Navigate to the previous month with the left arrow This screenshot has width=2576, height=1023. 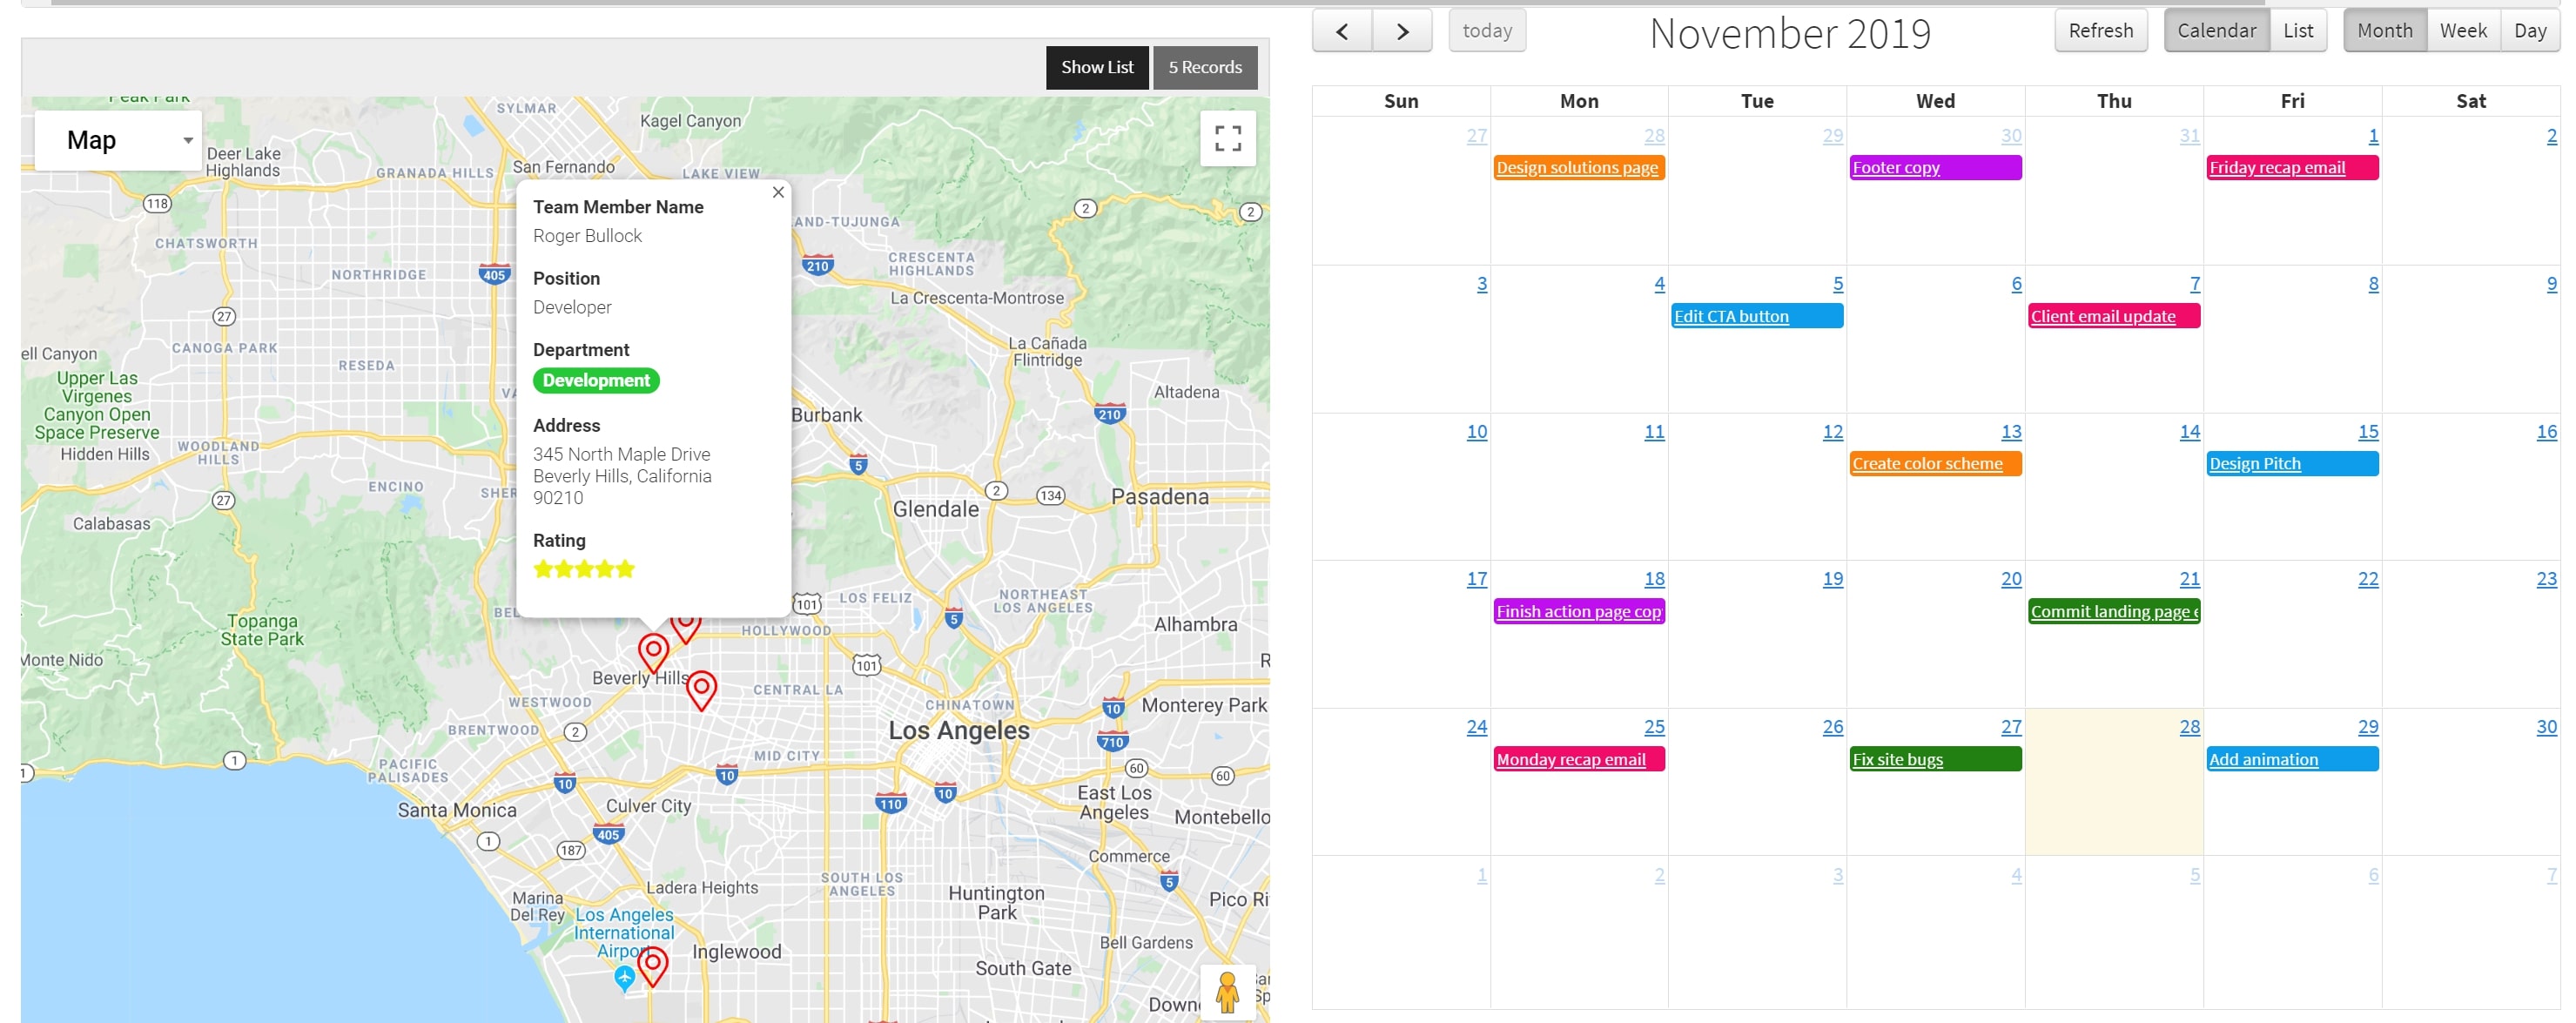[x=1342, y=30]
